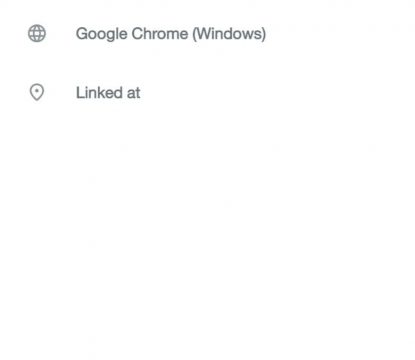Click the Linked at text
The image size is (415, 360).
click(x=108, y=93)
